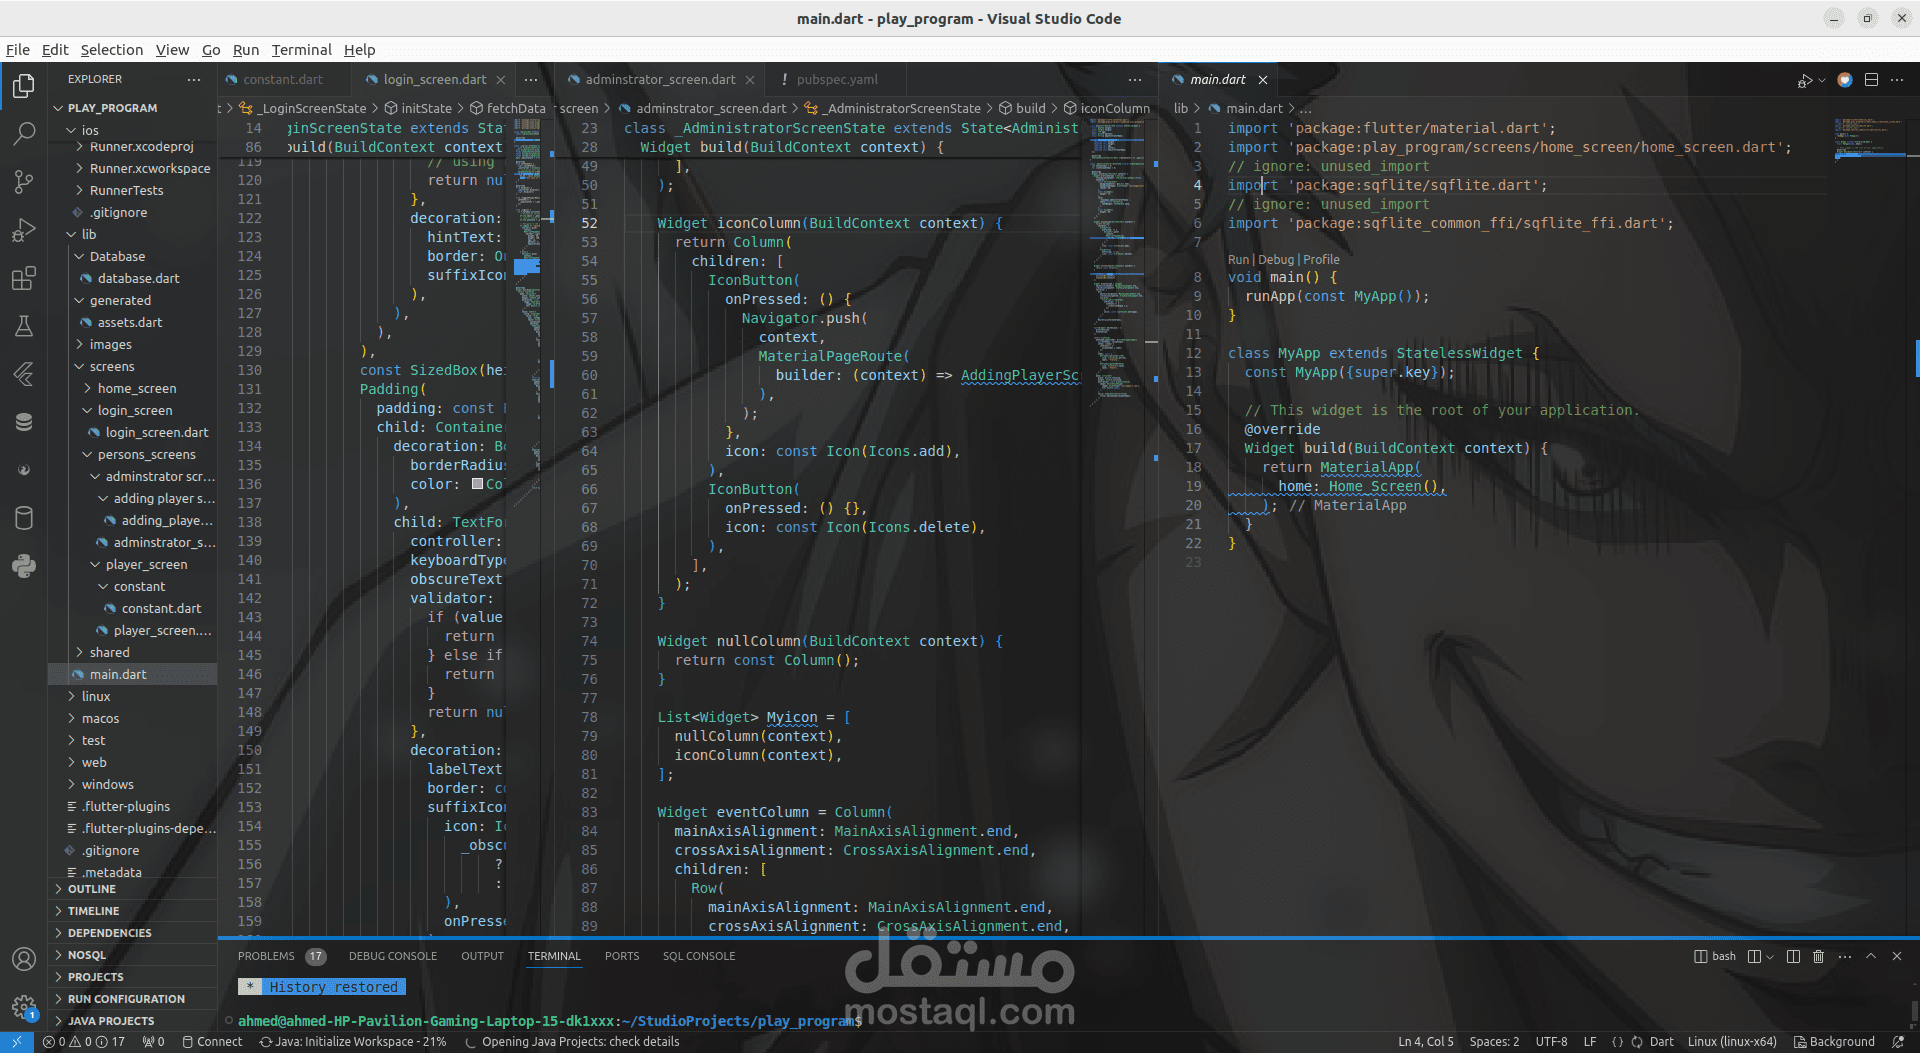Click the color swatch on line 136
This screenshot has height=1053, width=1920.
478,484
